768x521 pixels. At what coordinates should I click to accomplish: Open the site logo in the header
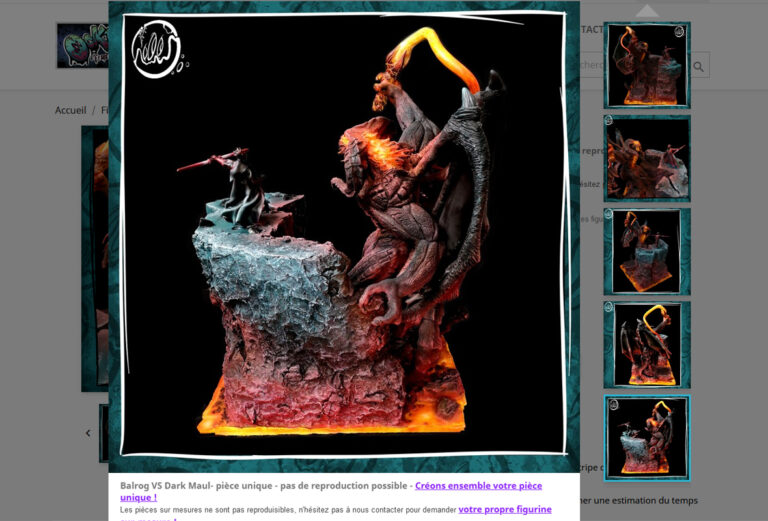click(x=82, y=46)
